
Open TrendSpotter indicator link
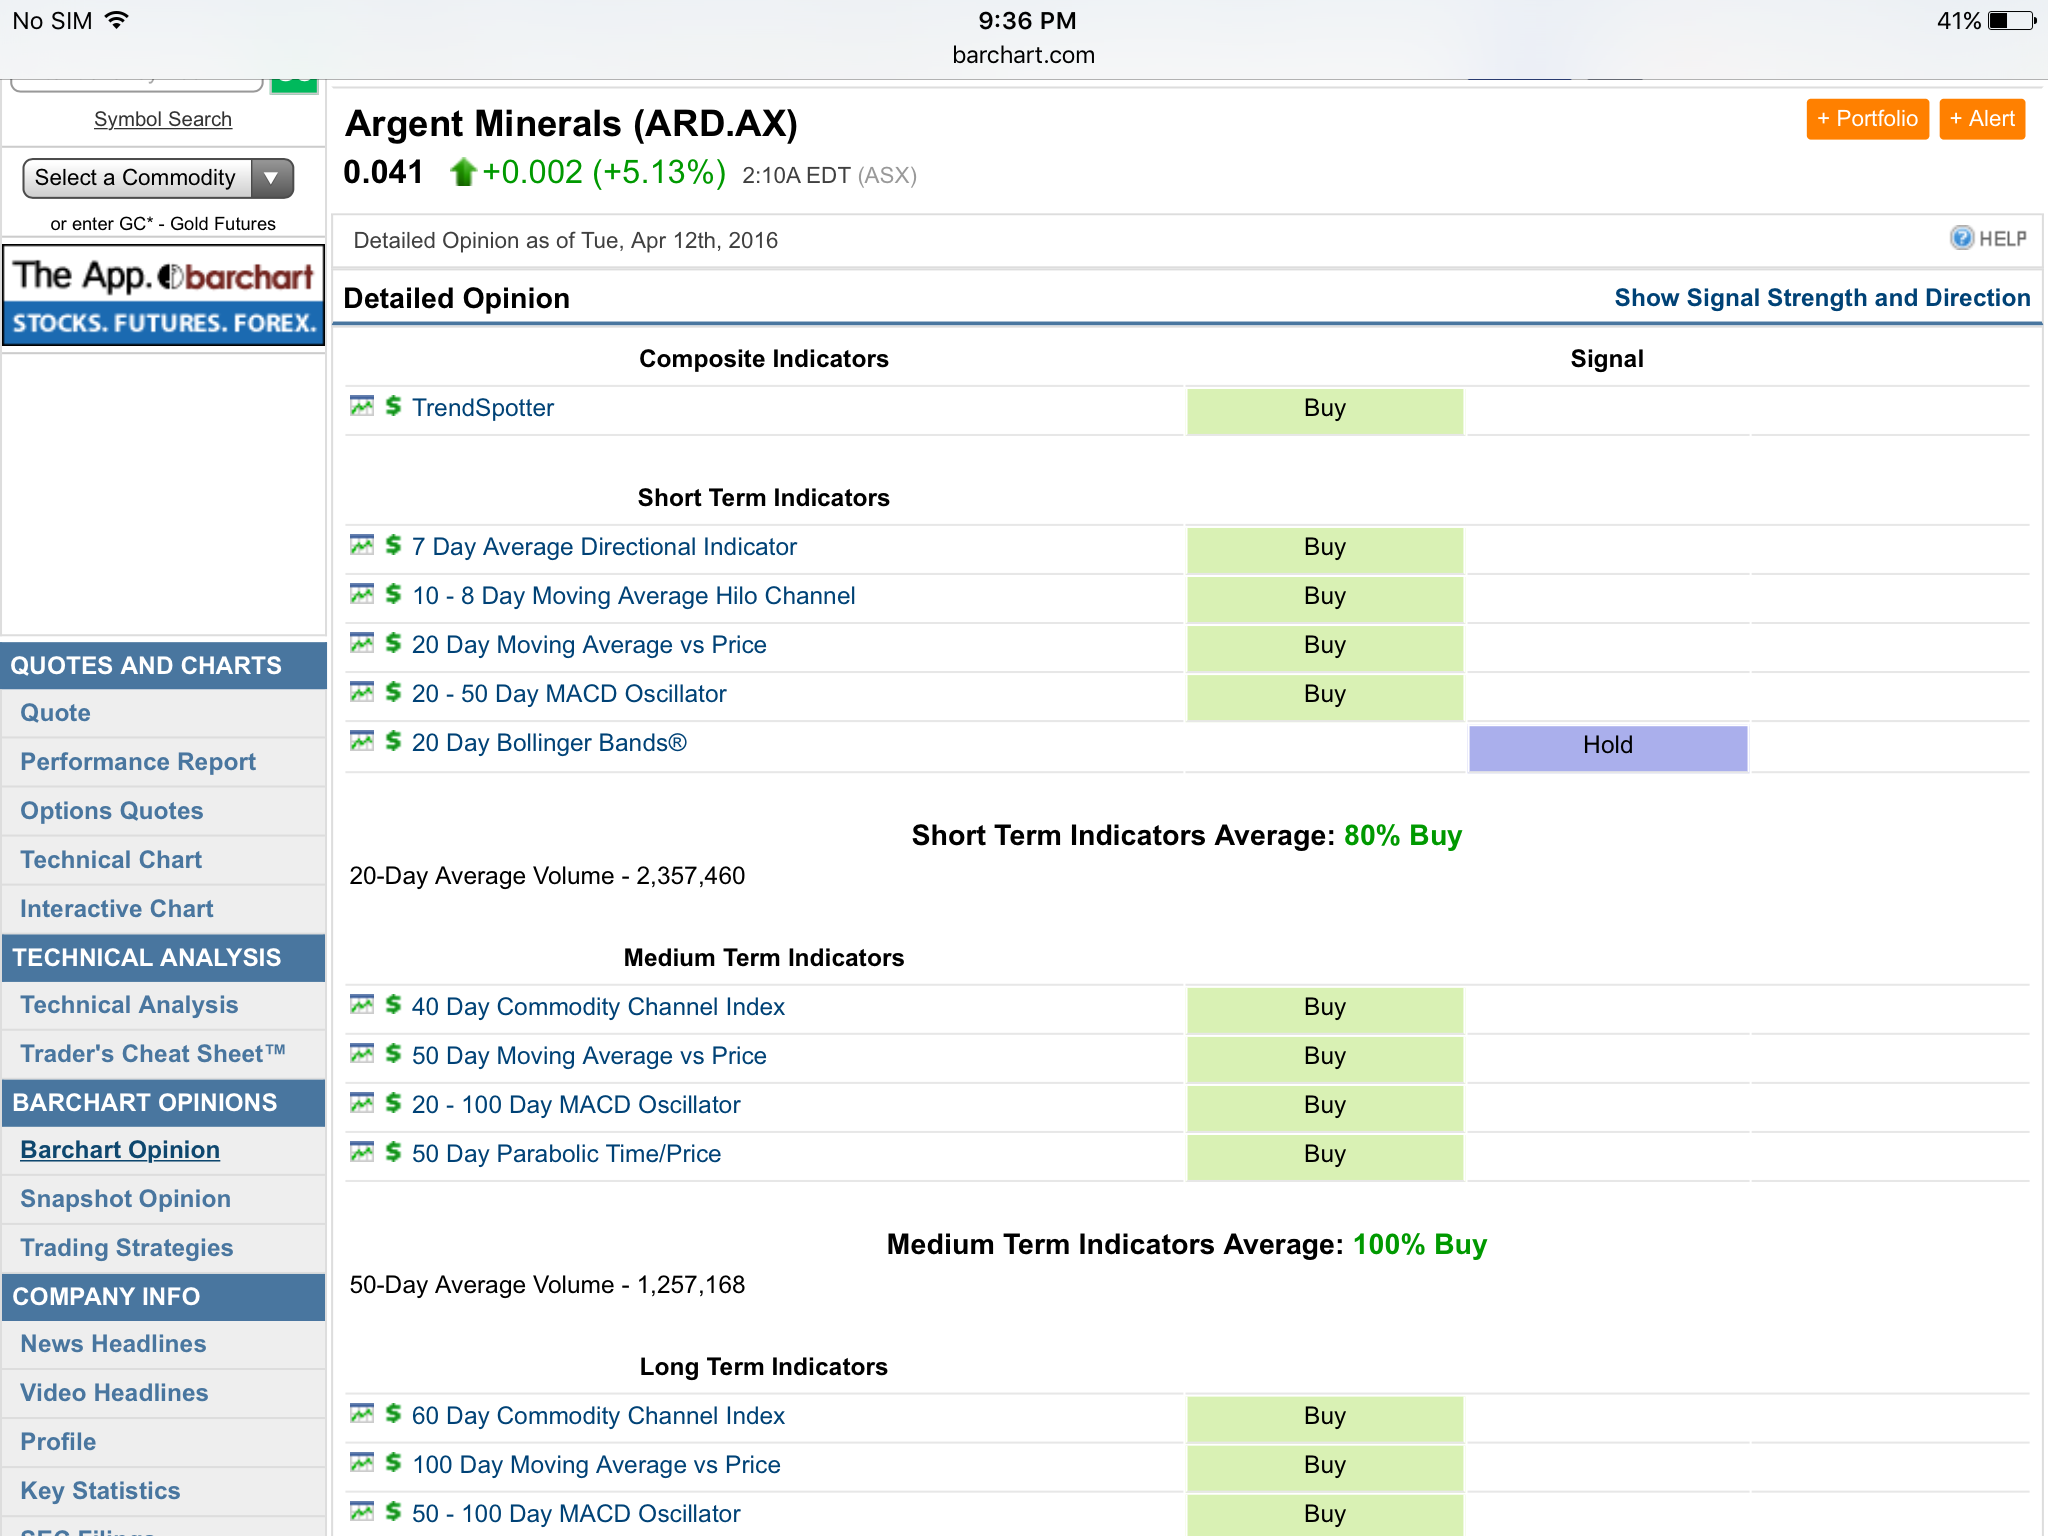tap(483, 408)
